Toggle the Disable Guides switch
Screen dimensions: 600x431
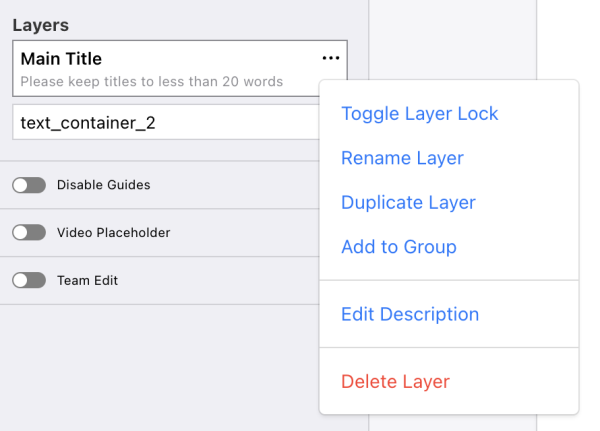[29, 185]
